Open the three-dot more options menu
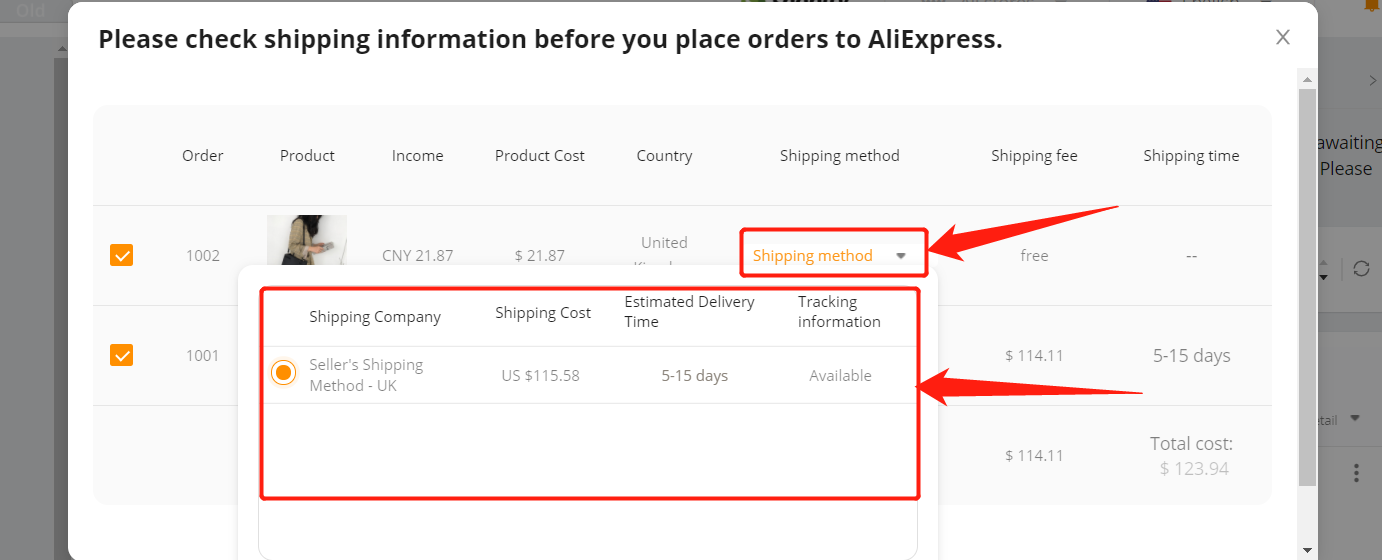 pos(1357,472)
